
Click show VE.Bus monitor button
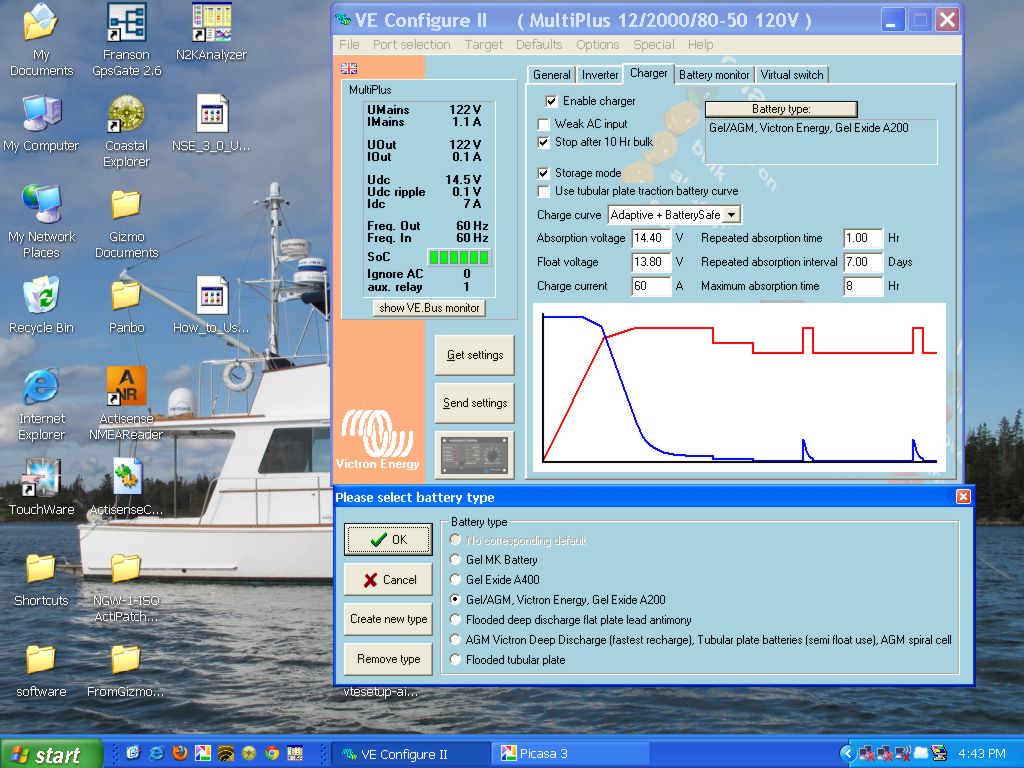click(x=429, y=308)
